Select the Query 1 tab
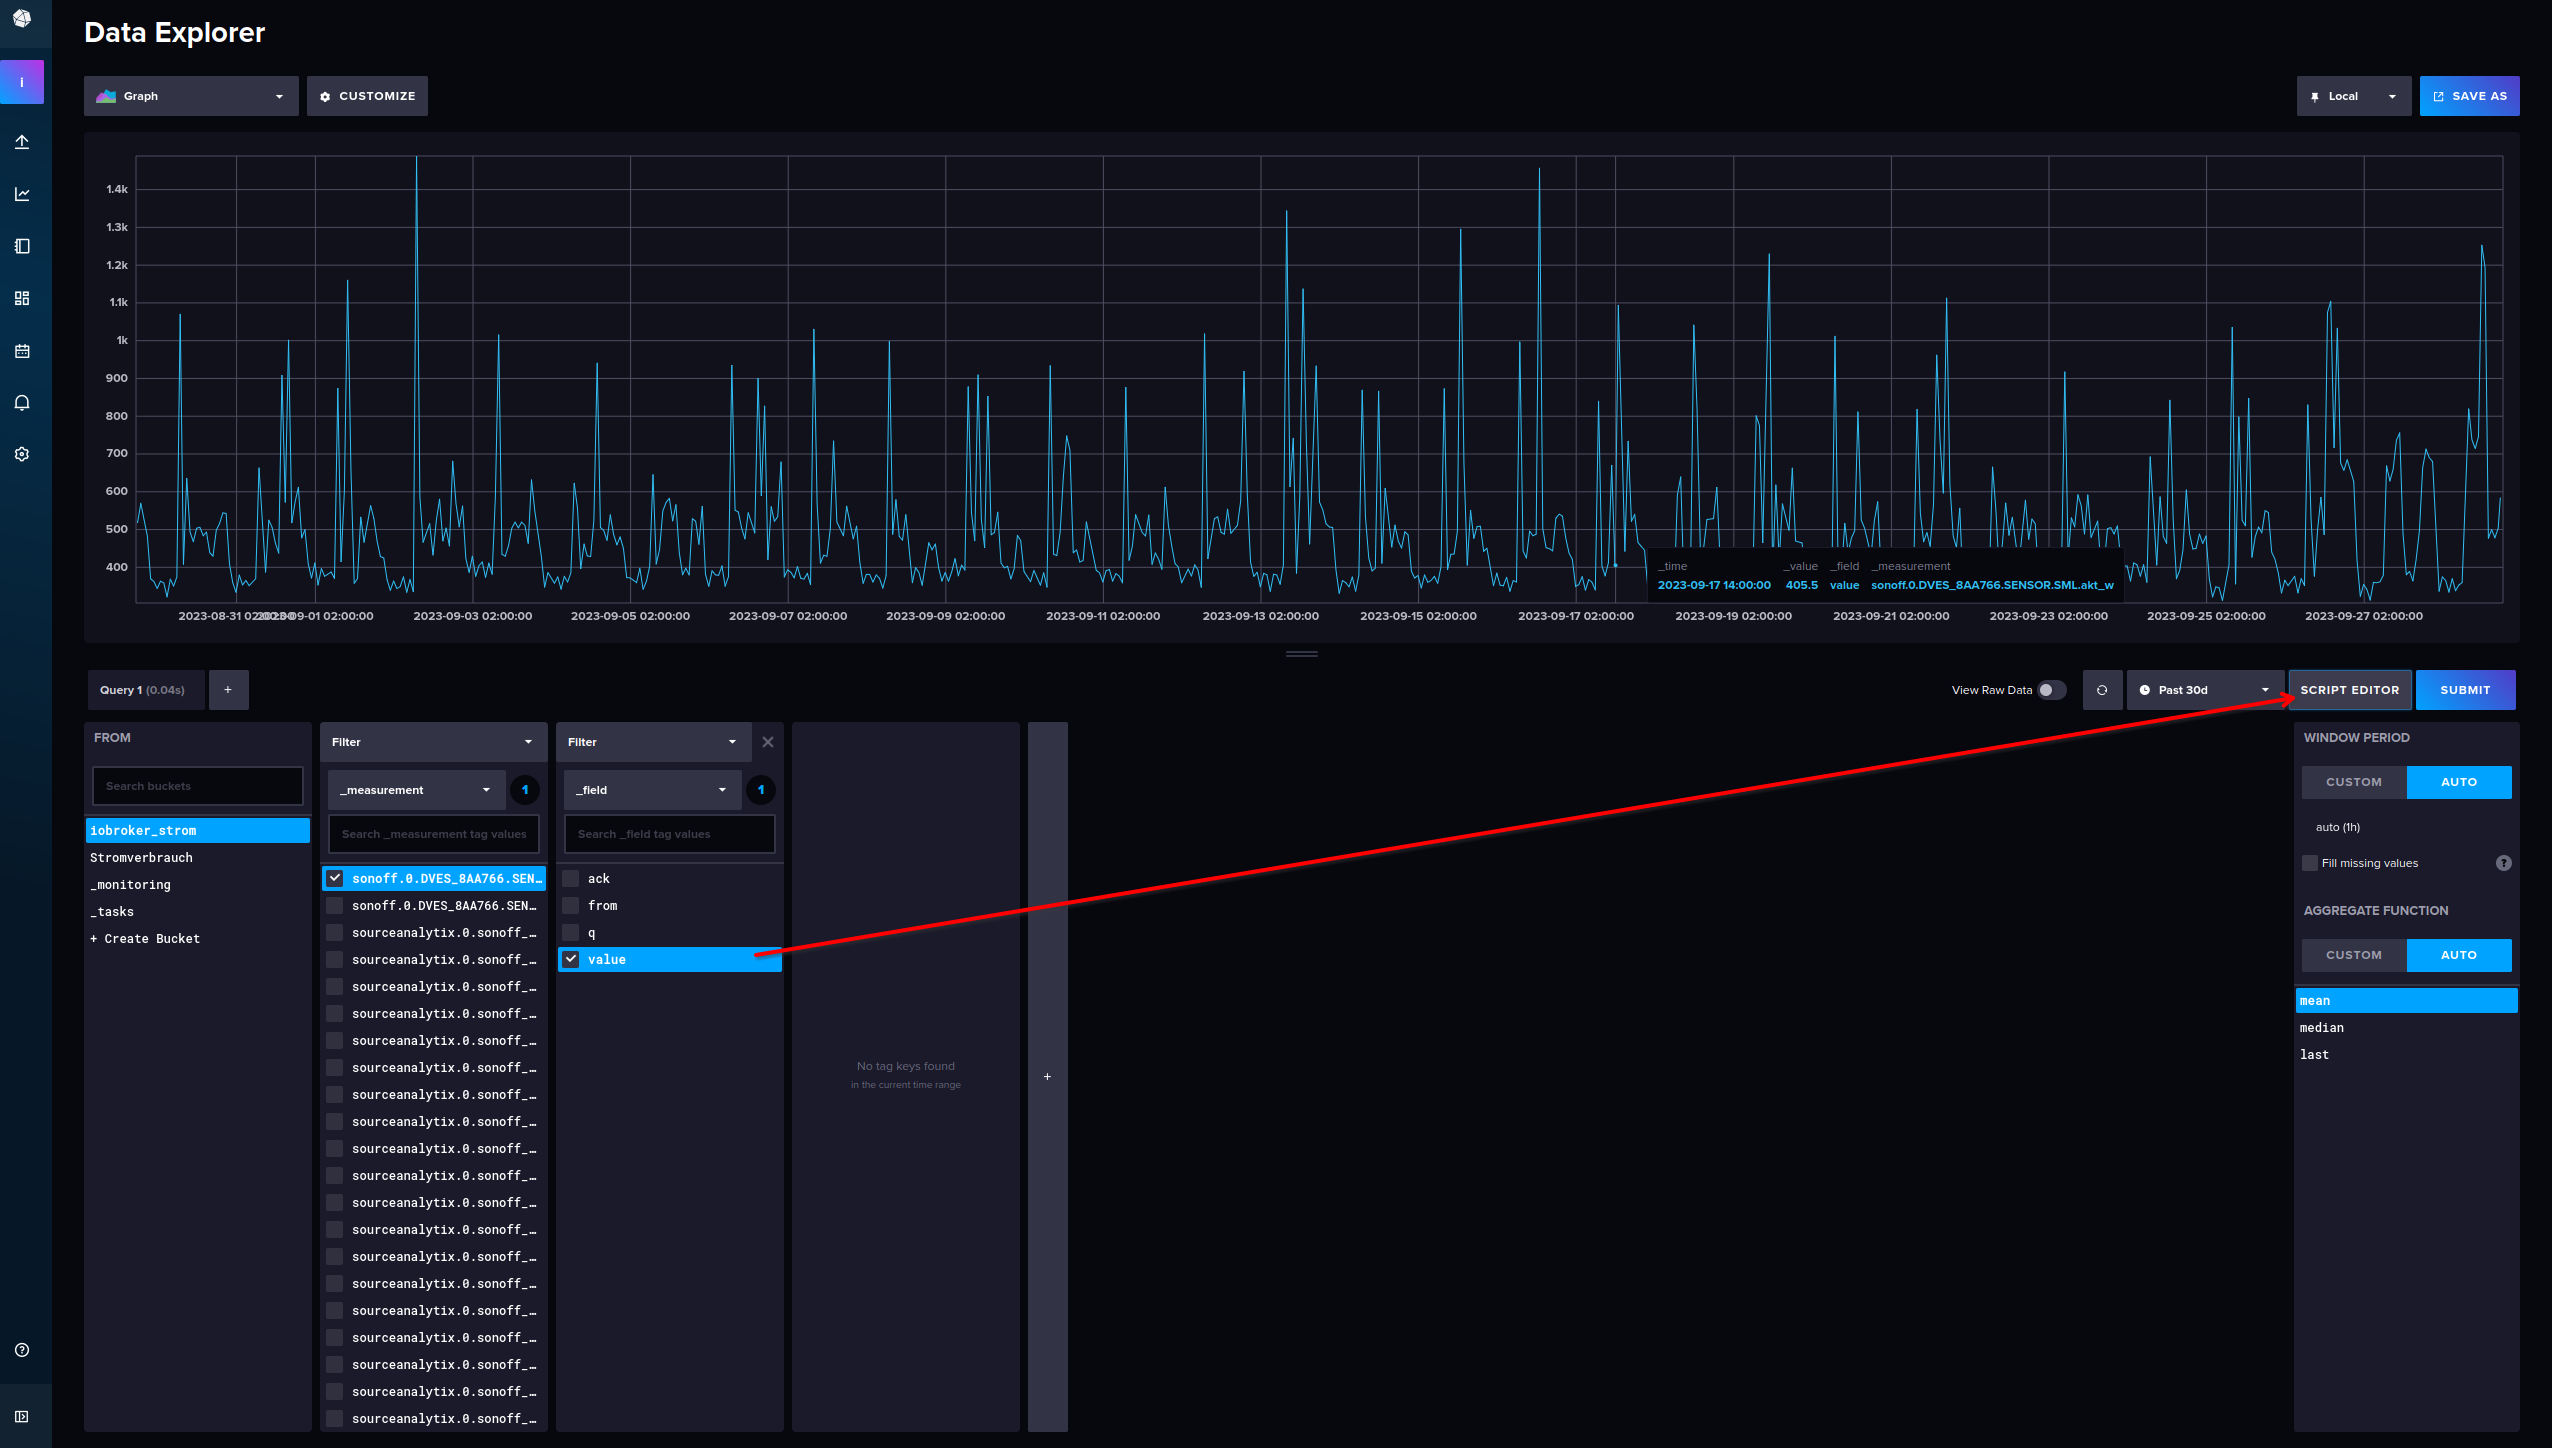2552x1448 pixels. [x=143, y=690]
